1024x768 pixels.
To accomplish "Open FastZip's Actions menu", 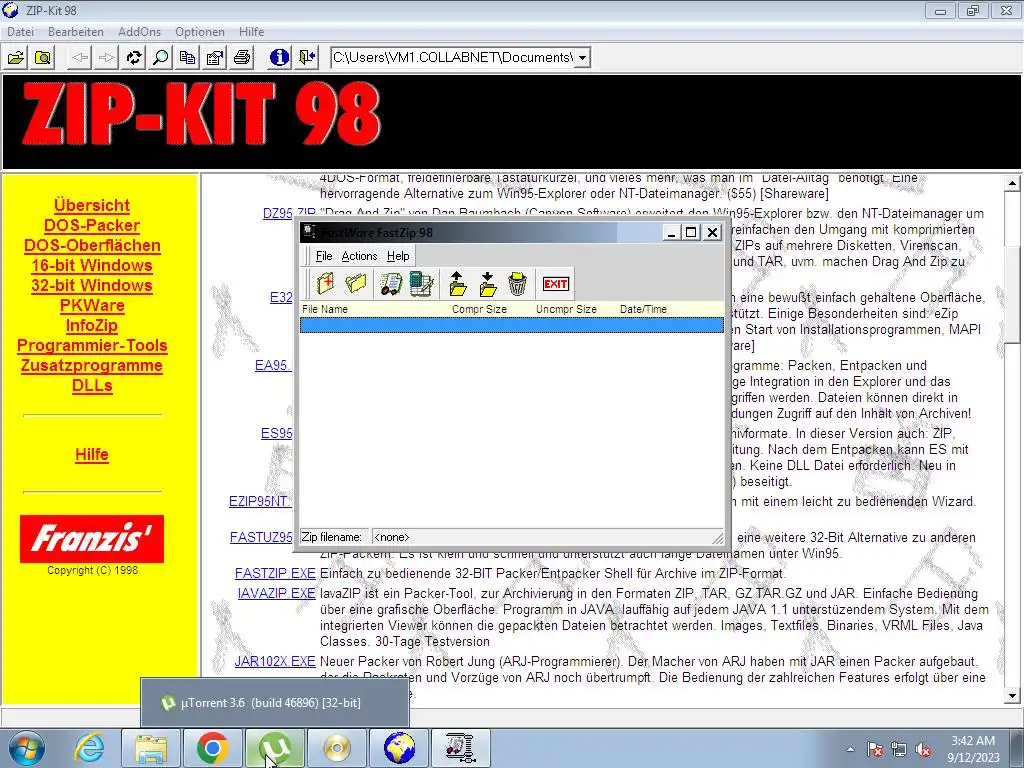I will coord(359,256).
